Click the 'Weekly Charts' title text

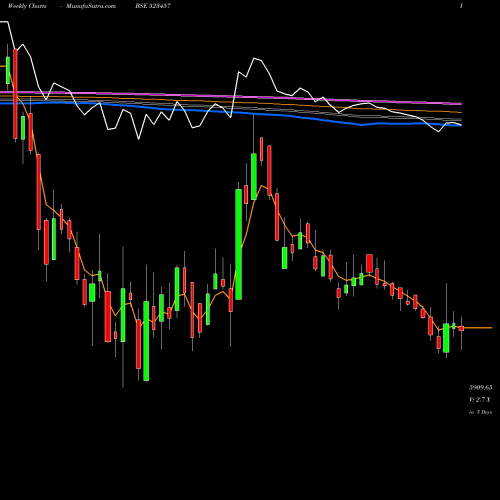click(x=27, y=6)
